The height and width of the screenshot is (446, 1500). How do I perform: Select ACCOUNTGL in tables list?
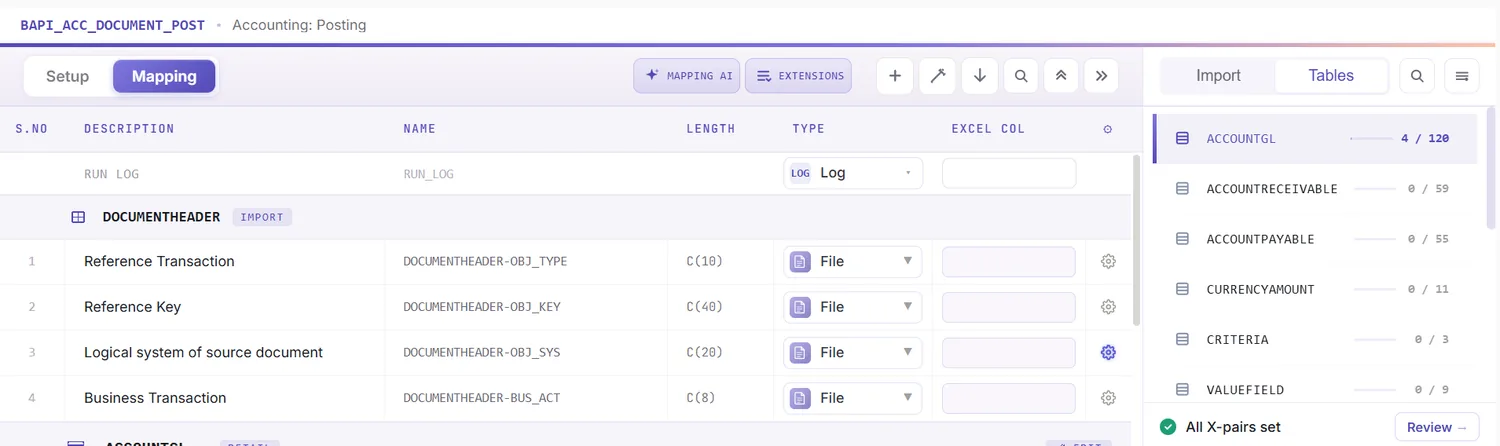click(1316, 139)
